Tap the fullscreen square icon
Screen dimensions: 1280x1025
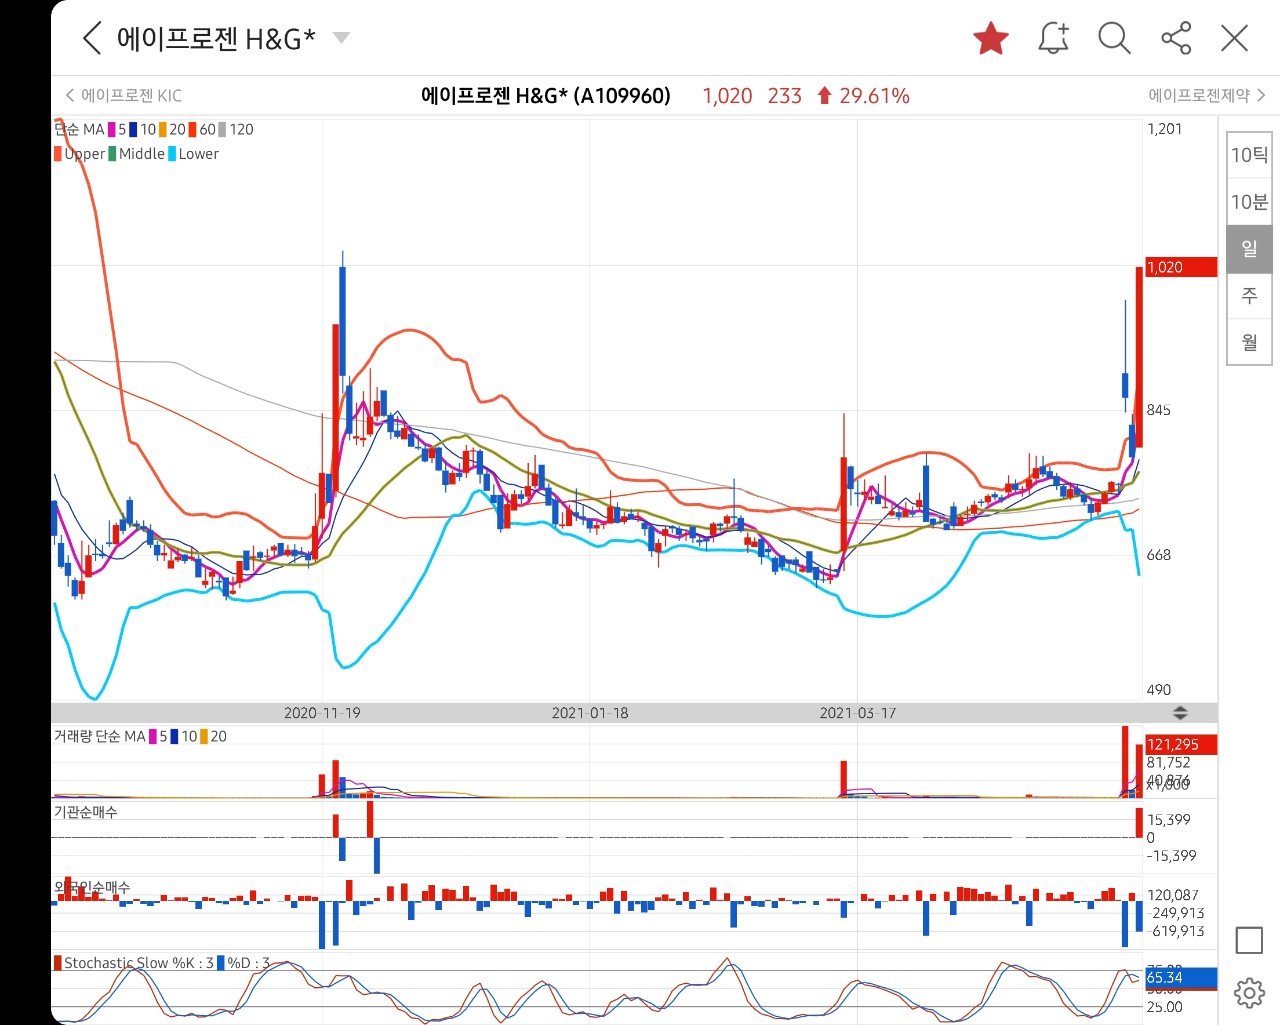[x=1249, y=940]
